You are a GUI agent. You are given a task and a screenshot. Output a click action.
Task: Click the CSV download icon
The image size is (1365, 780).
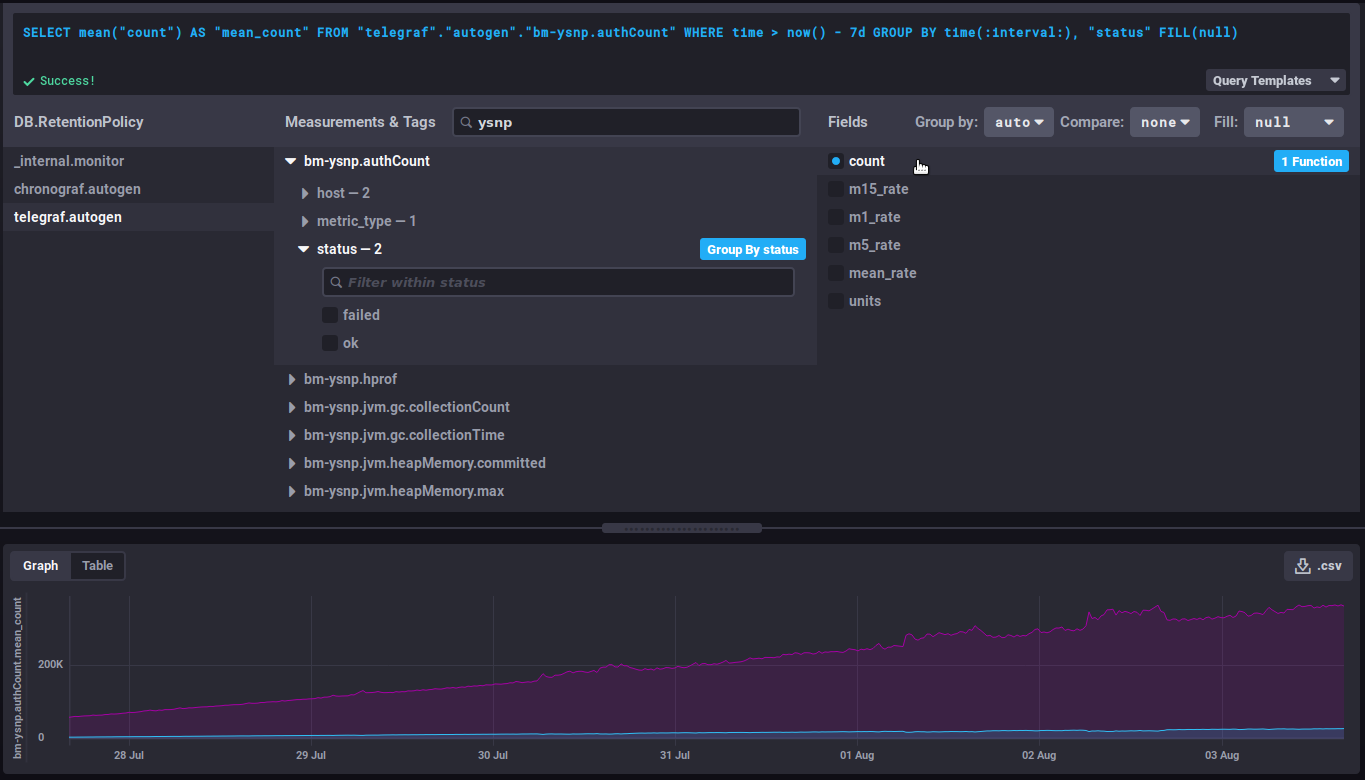tap(1302, 566)
